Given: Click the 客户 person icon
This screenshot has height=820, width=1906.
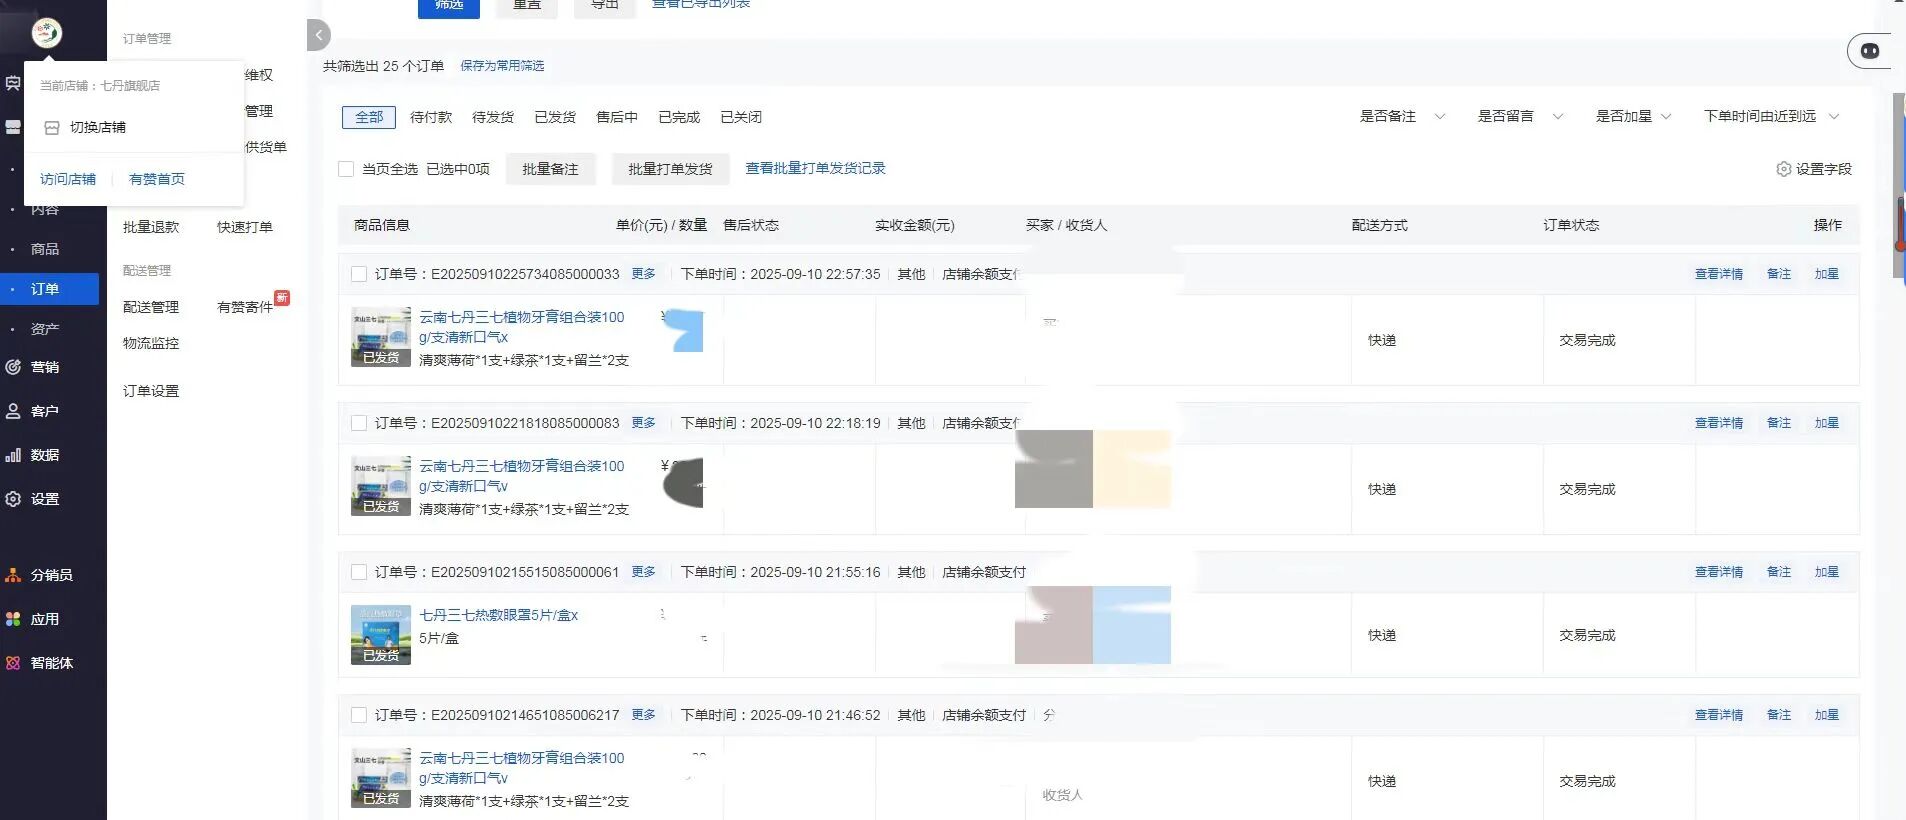Looking at the screenshot, I should pos(13,411).
